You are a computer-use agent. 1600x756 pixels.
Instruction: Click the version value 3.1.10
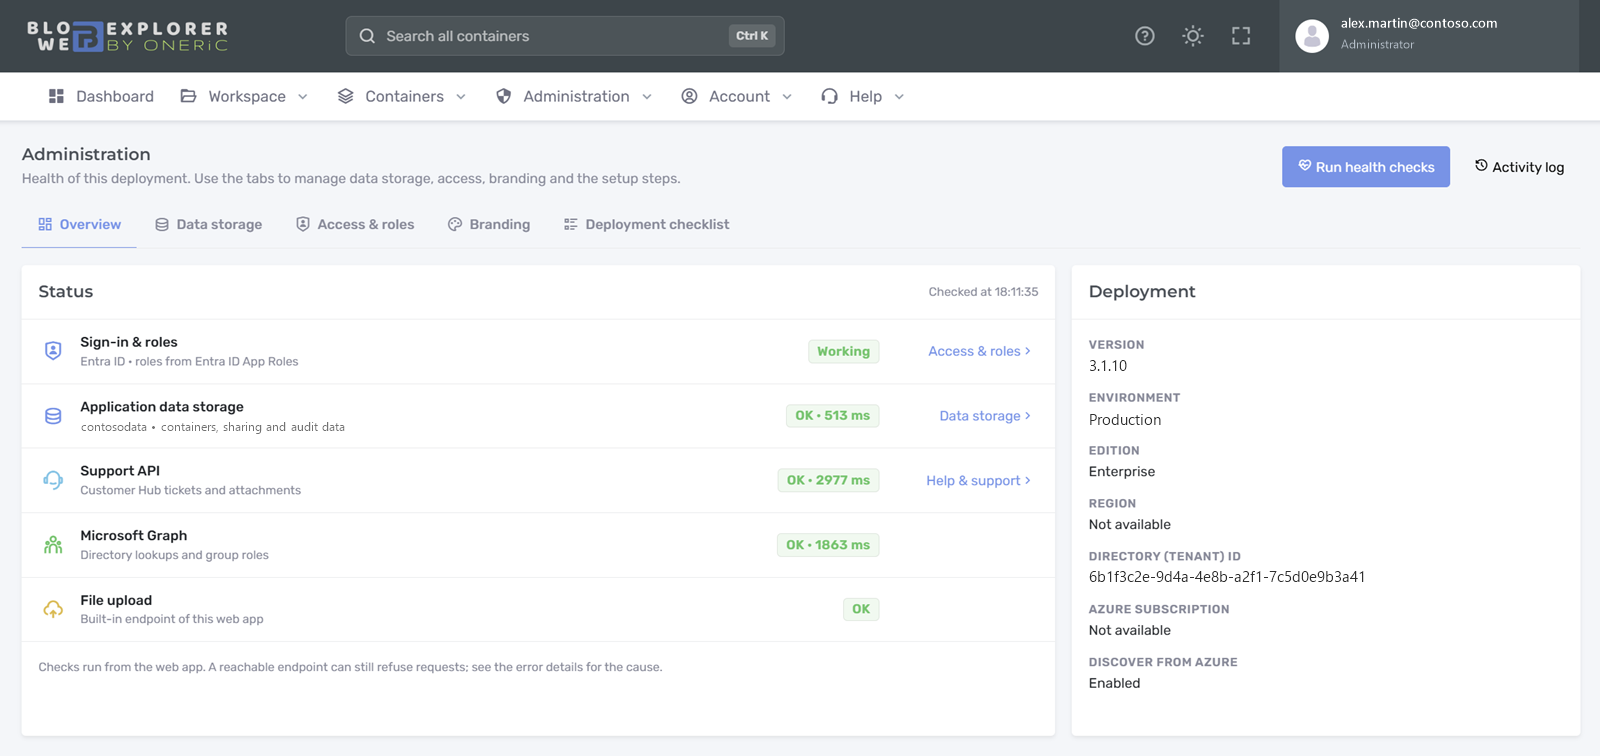coord(1108,366)
